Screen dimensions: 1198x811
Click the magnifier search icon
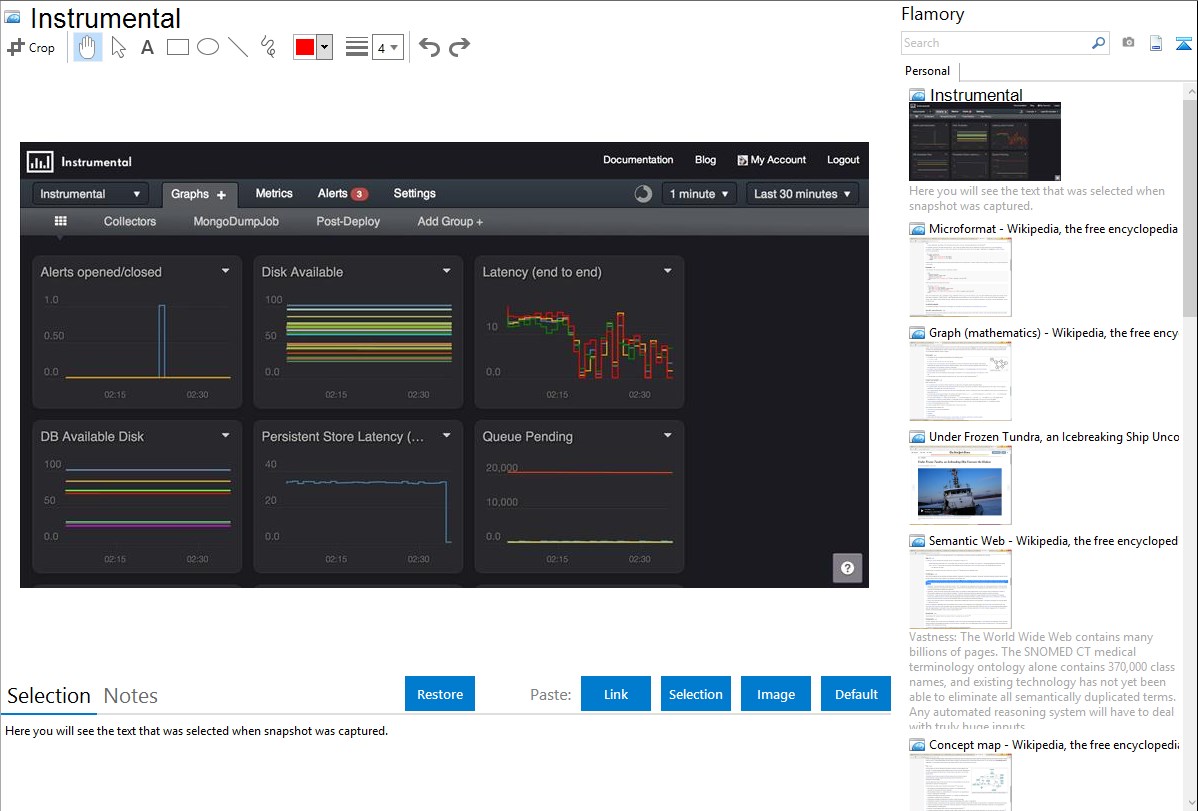[x=1098, y=43]
